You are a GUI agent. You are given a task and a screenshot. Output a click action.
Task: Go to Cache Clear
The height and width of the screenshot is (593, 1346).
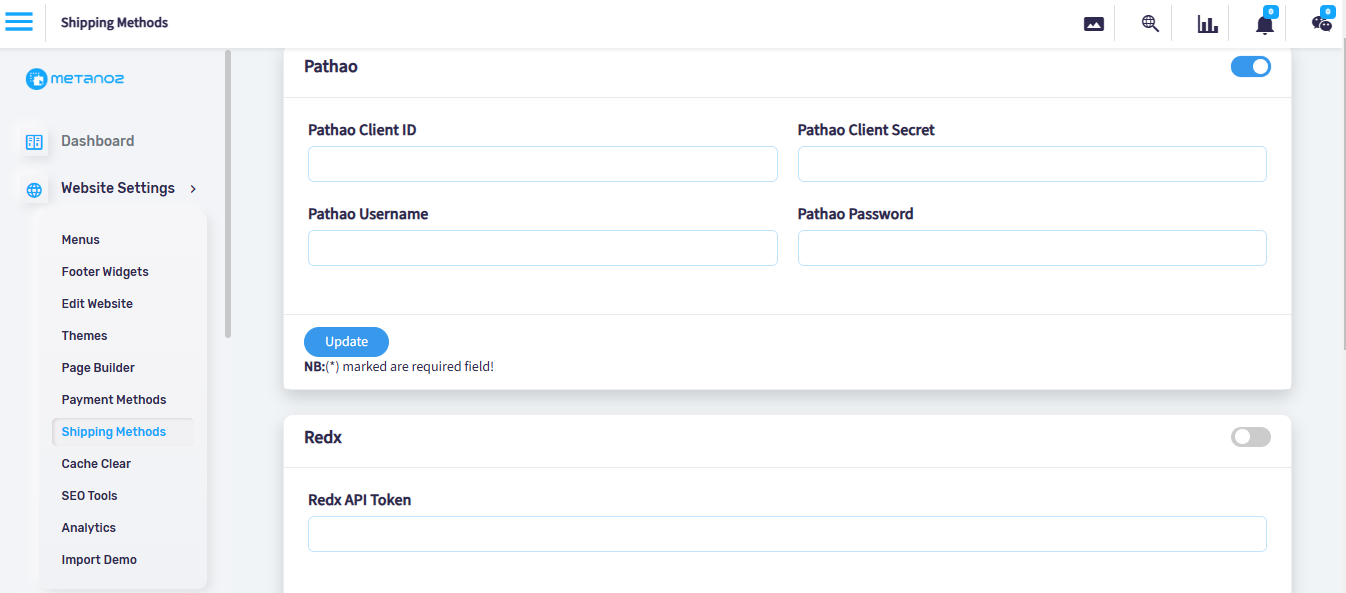pos(96,464)
